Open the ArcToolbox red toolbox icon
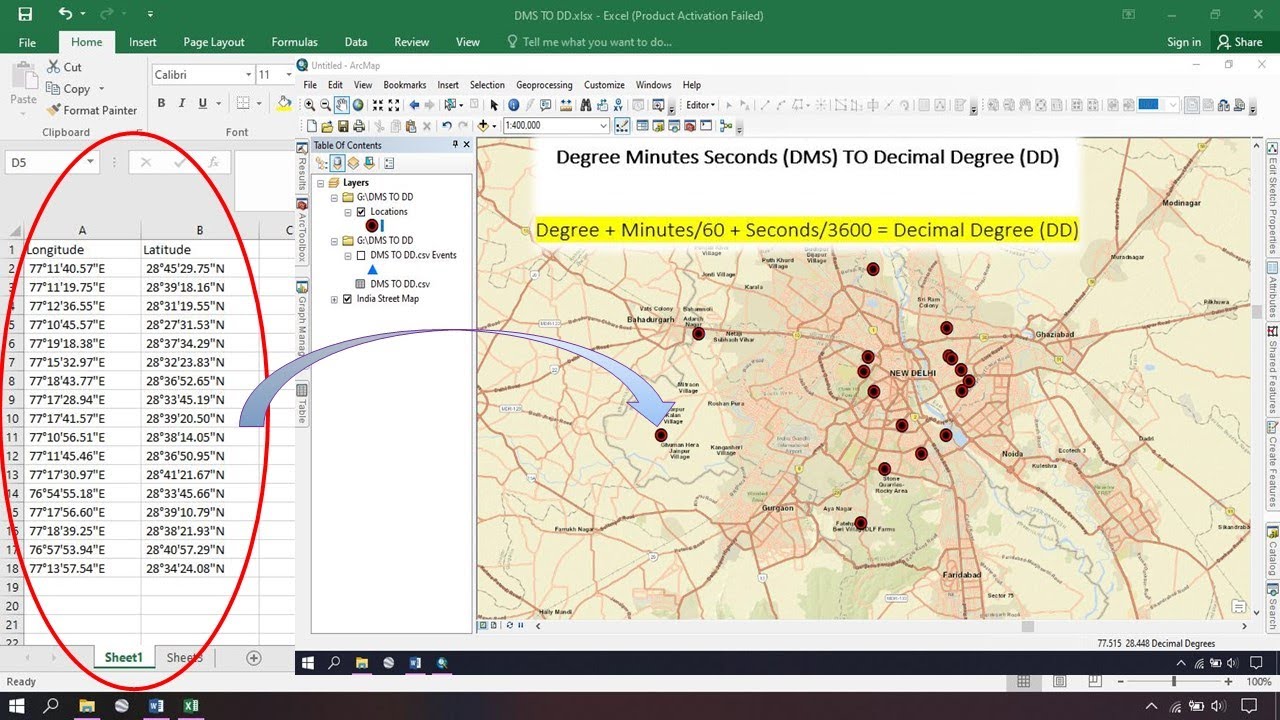 pos(691,126)
